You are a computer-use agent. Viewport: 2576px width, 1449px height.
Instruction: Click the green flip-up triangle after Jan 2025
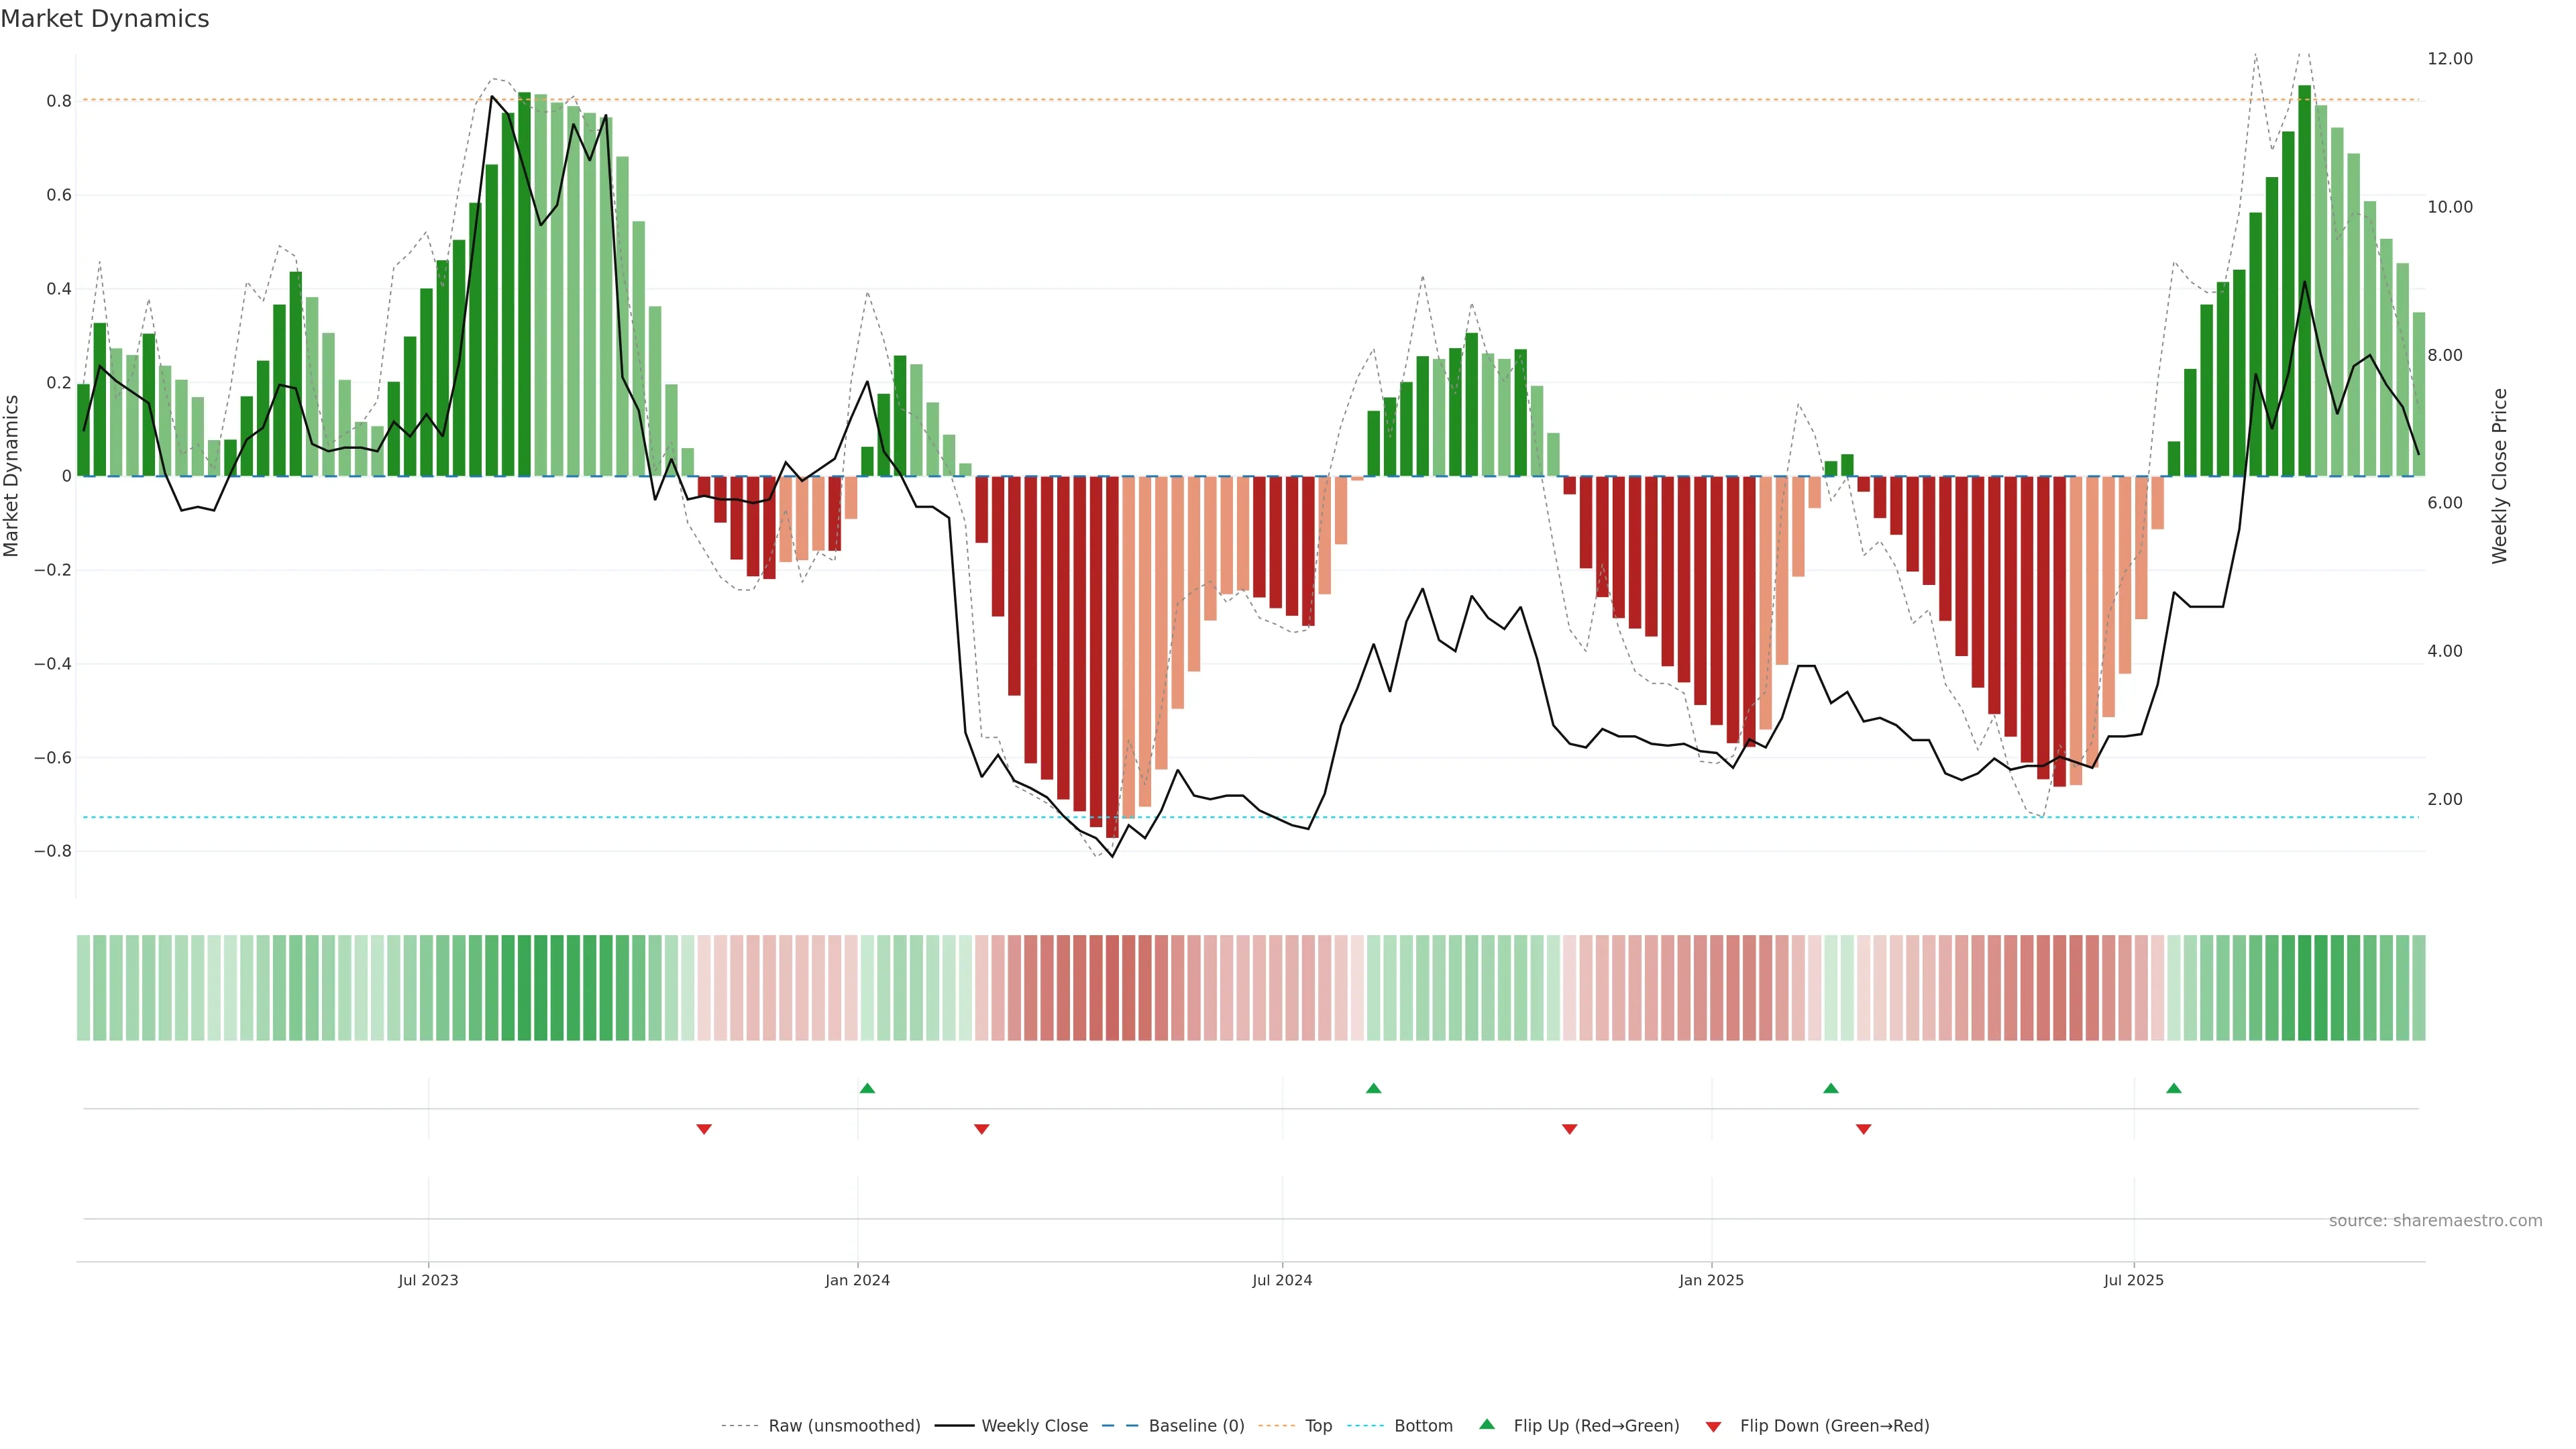pos(1830,1088)
